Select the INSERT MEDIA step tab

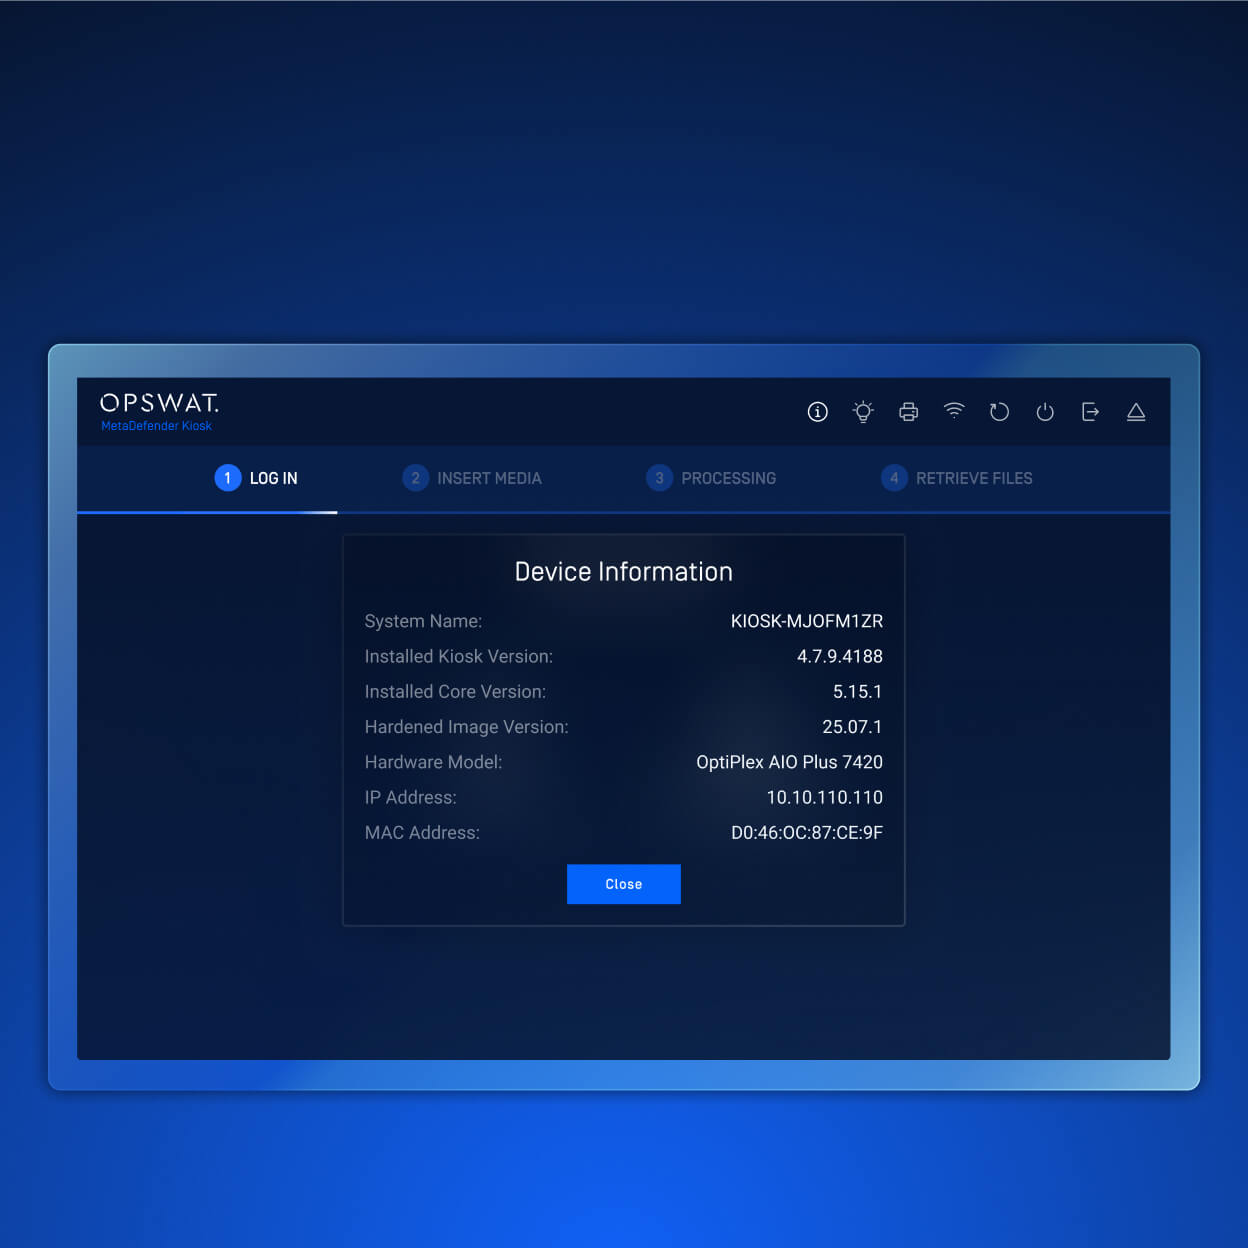[x=472, y=478]
